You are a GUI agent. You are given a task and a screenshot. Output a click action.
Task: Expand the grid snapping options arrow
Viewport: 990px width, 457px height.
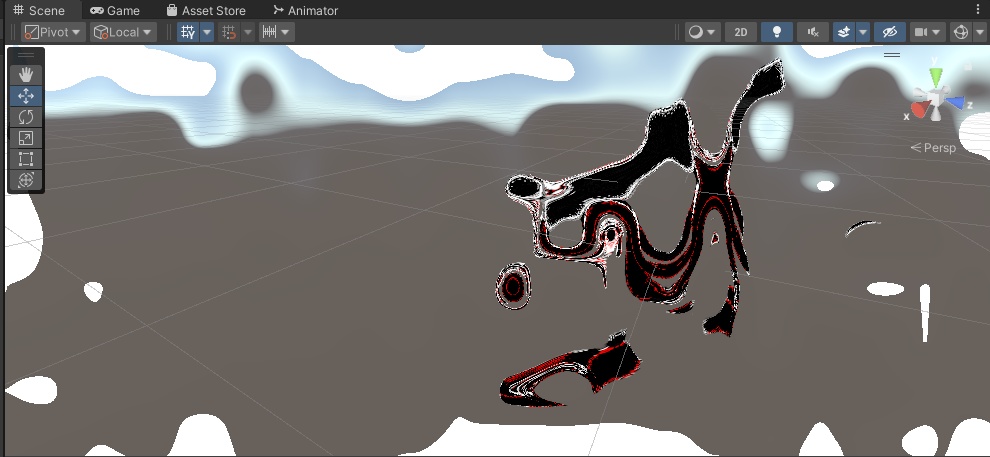[x=248, y=32]
